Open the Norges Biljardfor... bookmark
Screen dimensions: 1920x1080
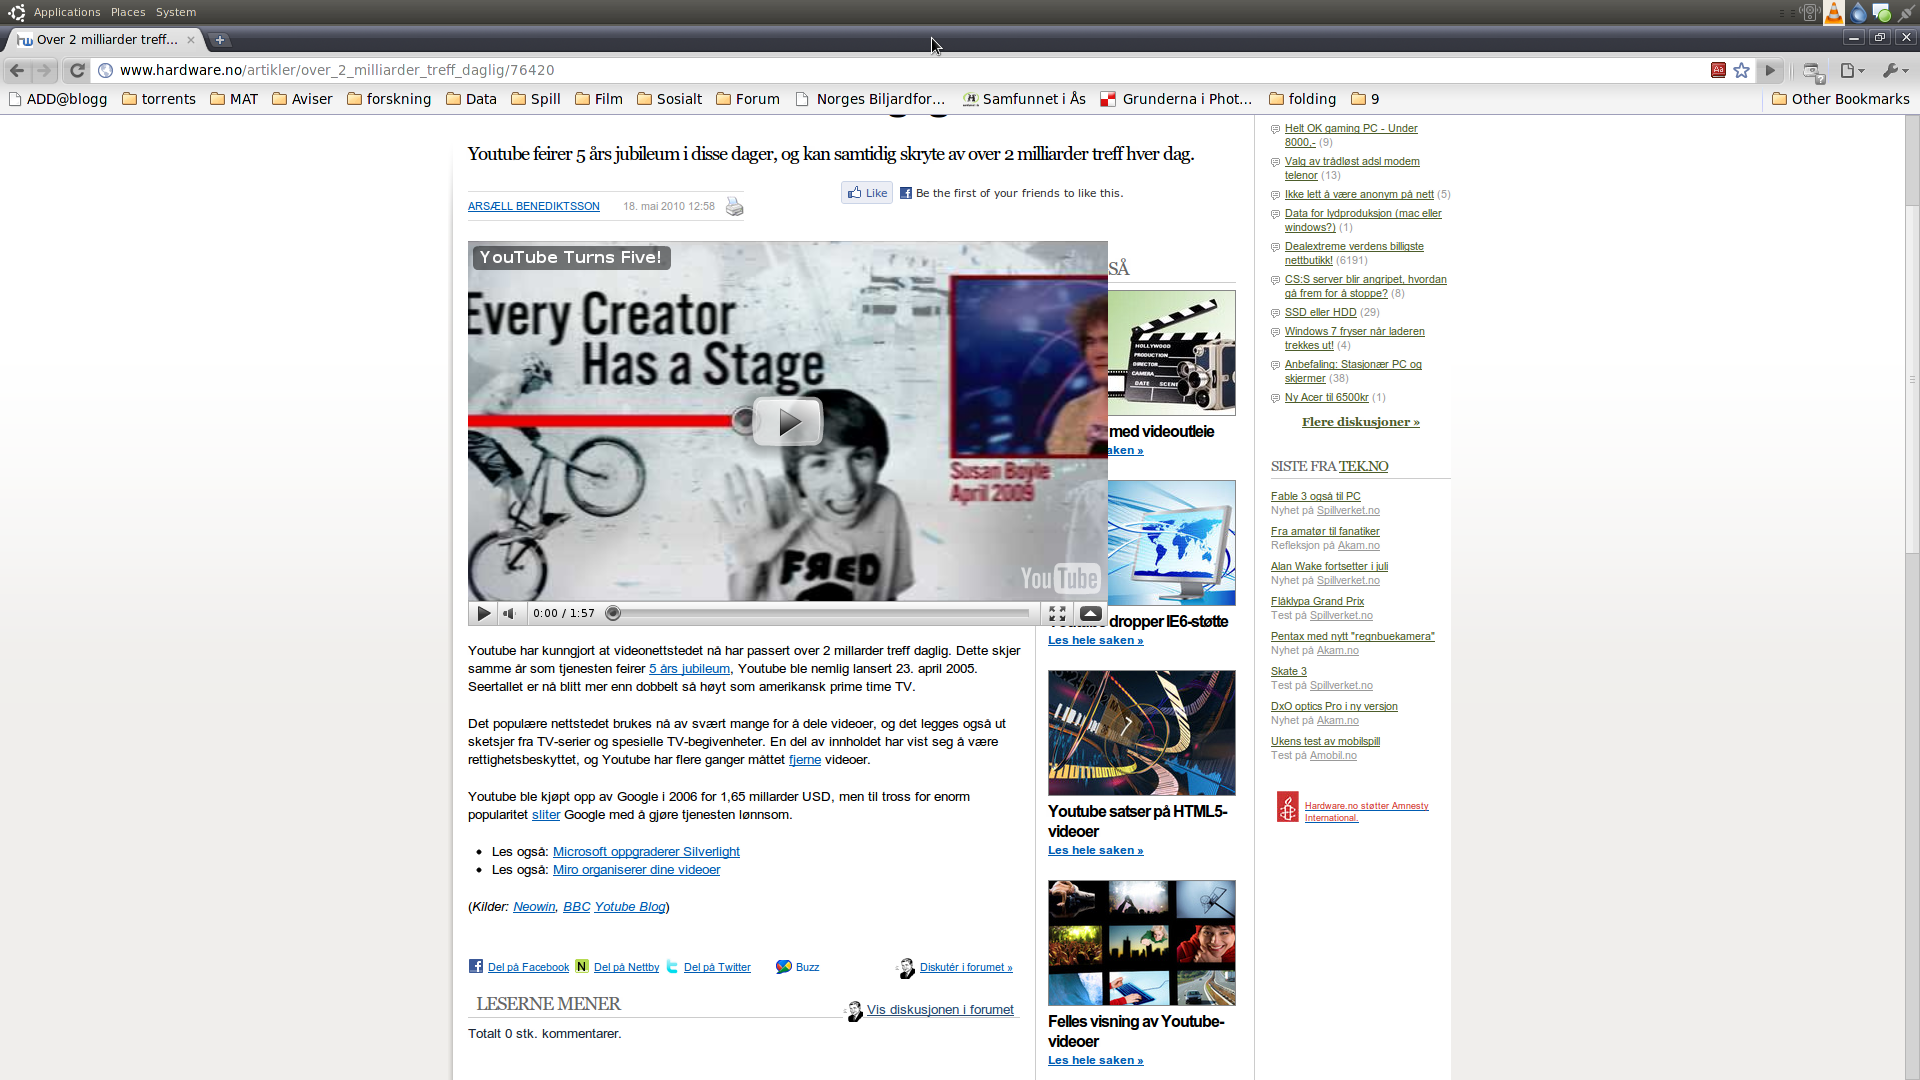point(870,99)
